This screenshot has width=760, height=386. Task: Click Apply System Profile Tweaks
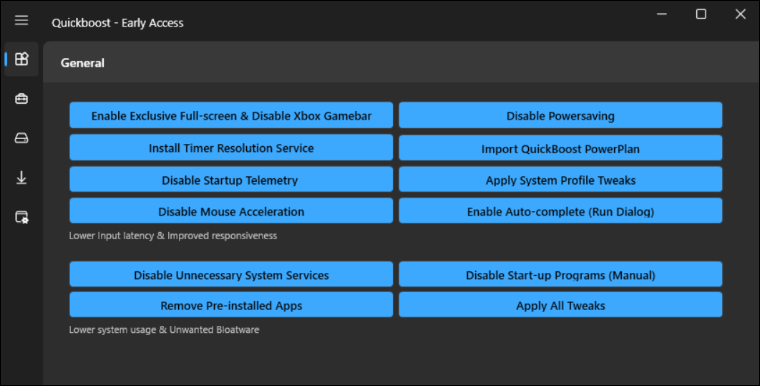click(560, 179)
